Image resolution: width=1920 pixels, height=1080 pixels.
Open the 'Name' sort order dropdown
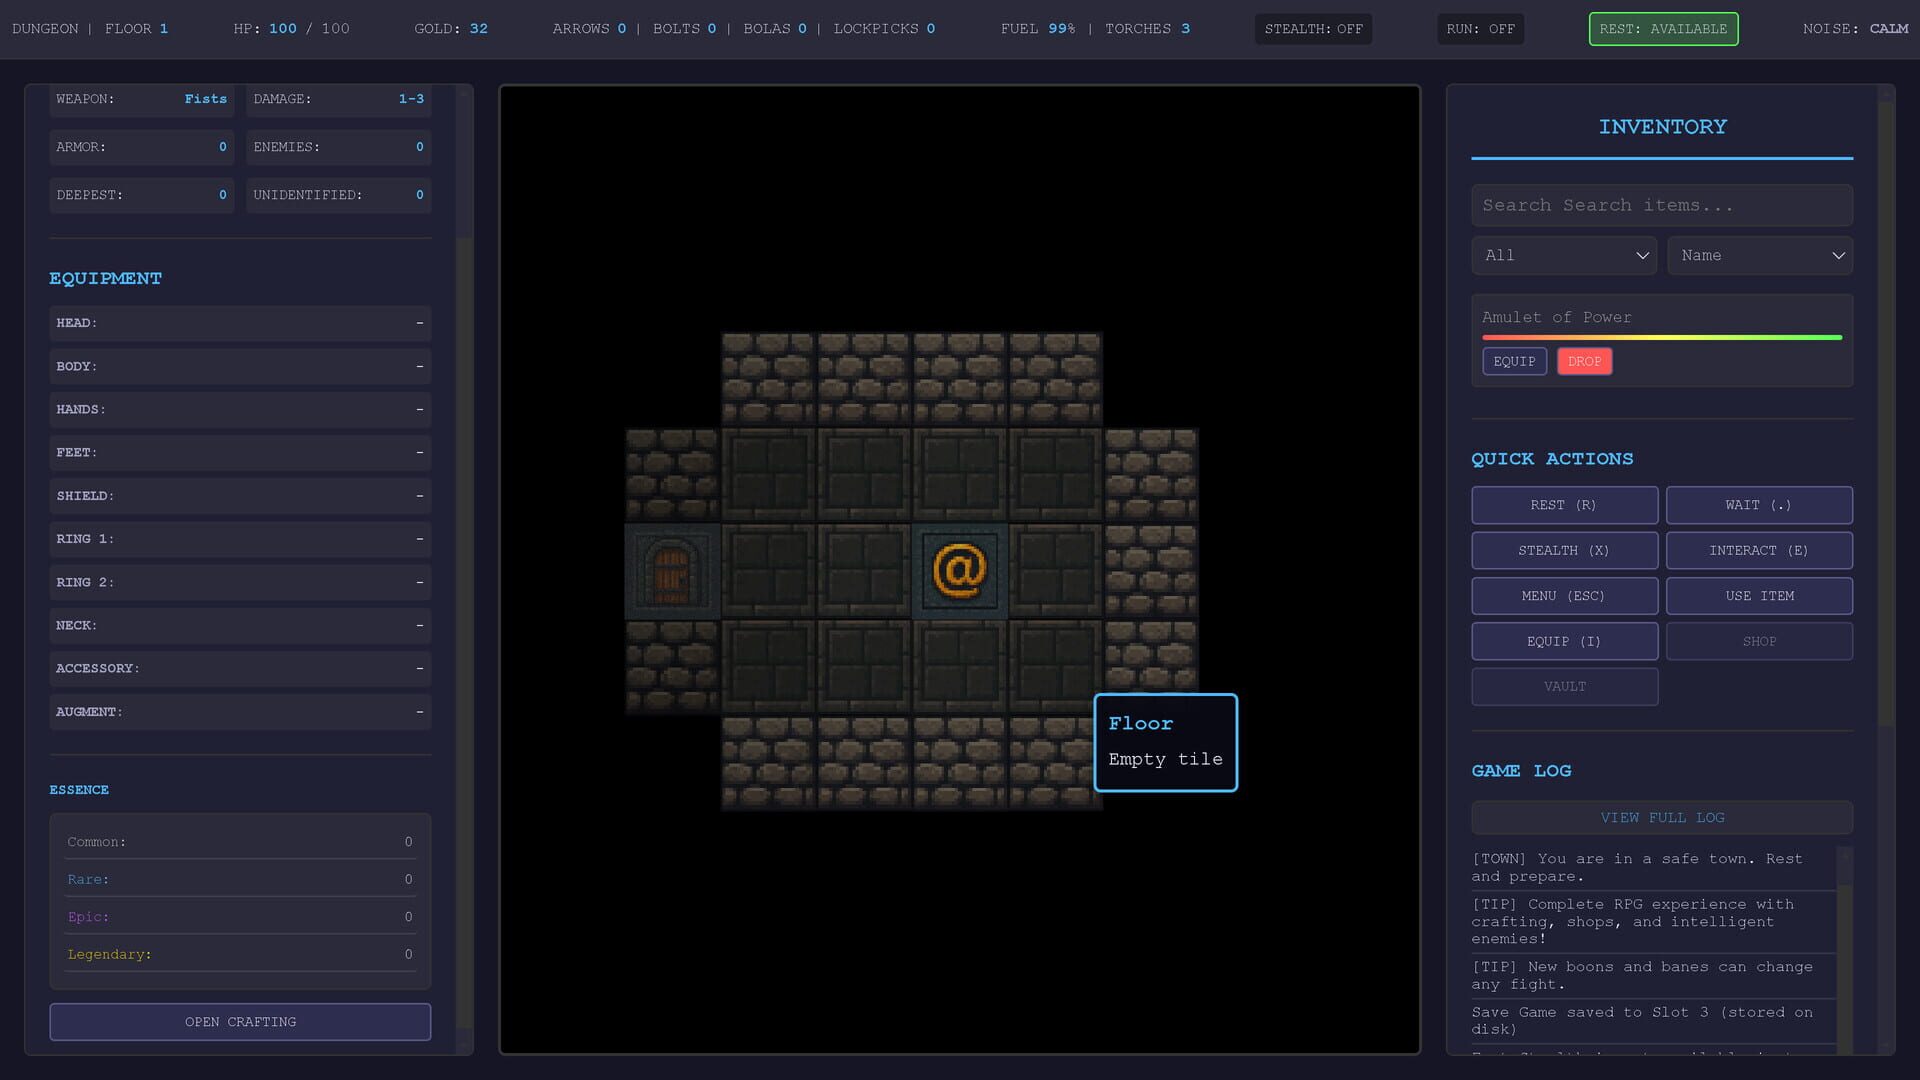pyautogui.click(x=1760, y=255)
